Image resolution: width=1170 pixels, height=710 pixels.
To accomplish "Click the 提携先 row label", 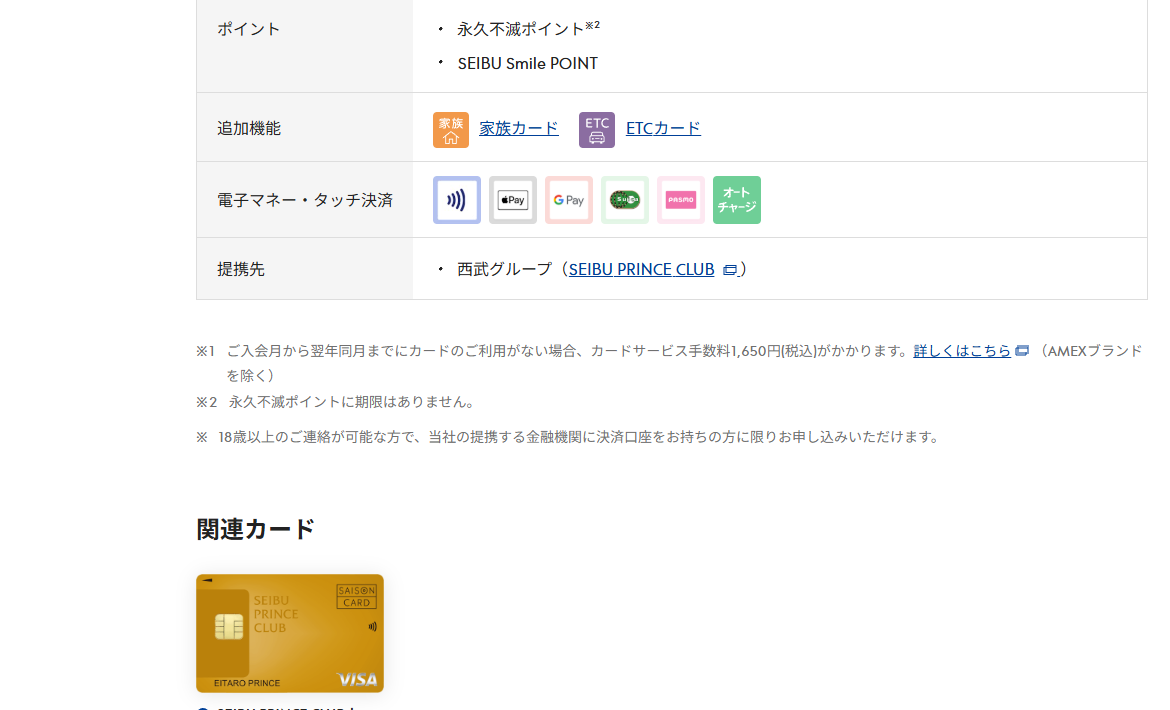I will pyautogui.click(x=240, y=269).
